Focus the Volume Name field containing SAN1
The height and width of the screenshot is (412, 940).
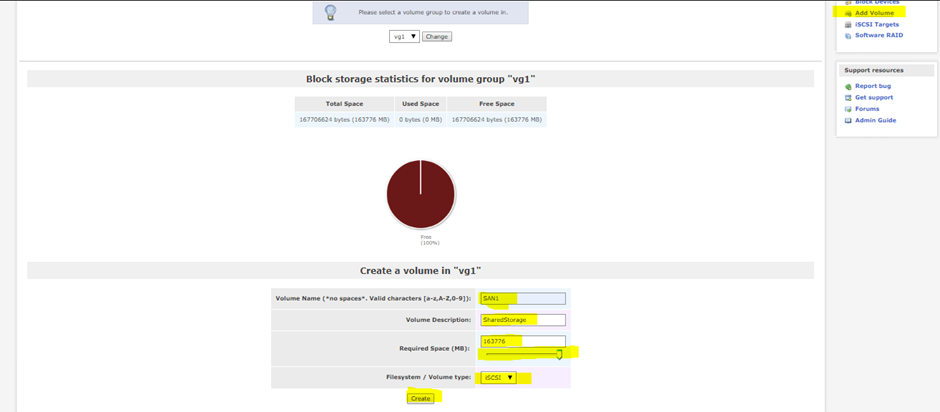click(523, 298)
